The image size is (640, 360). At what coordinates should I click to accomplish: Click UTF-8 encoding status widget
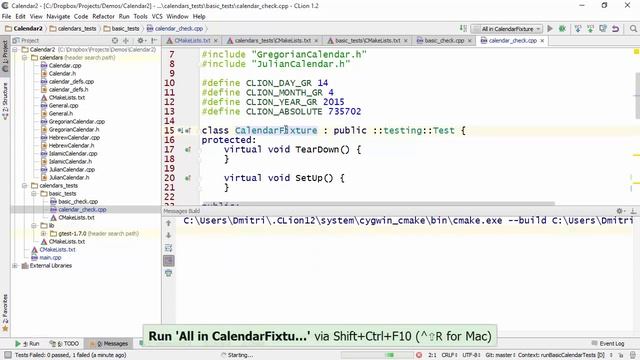point(471,355)
